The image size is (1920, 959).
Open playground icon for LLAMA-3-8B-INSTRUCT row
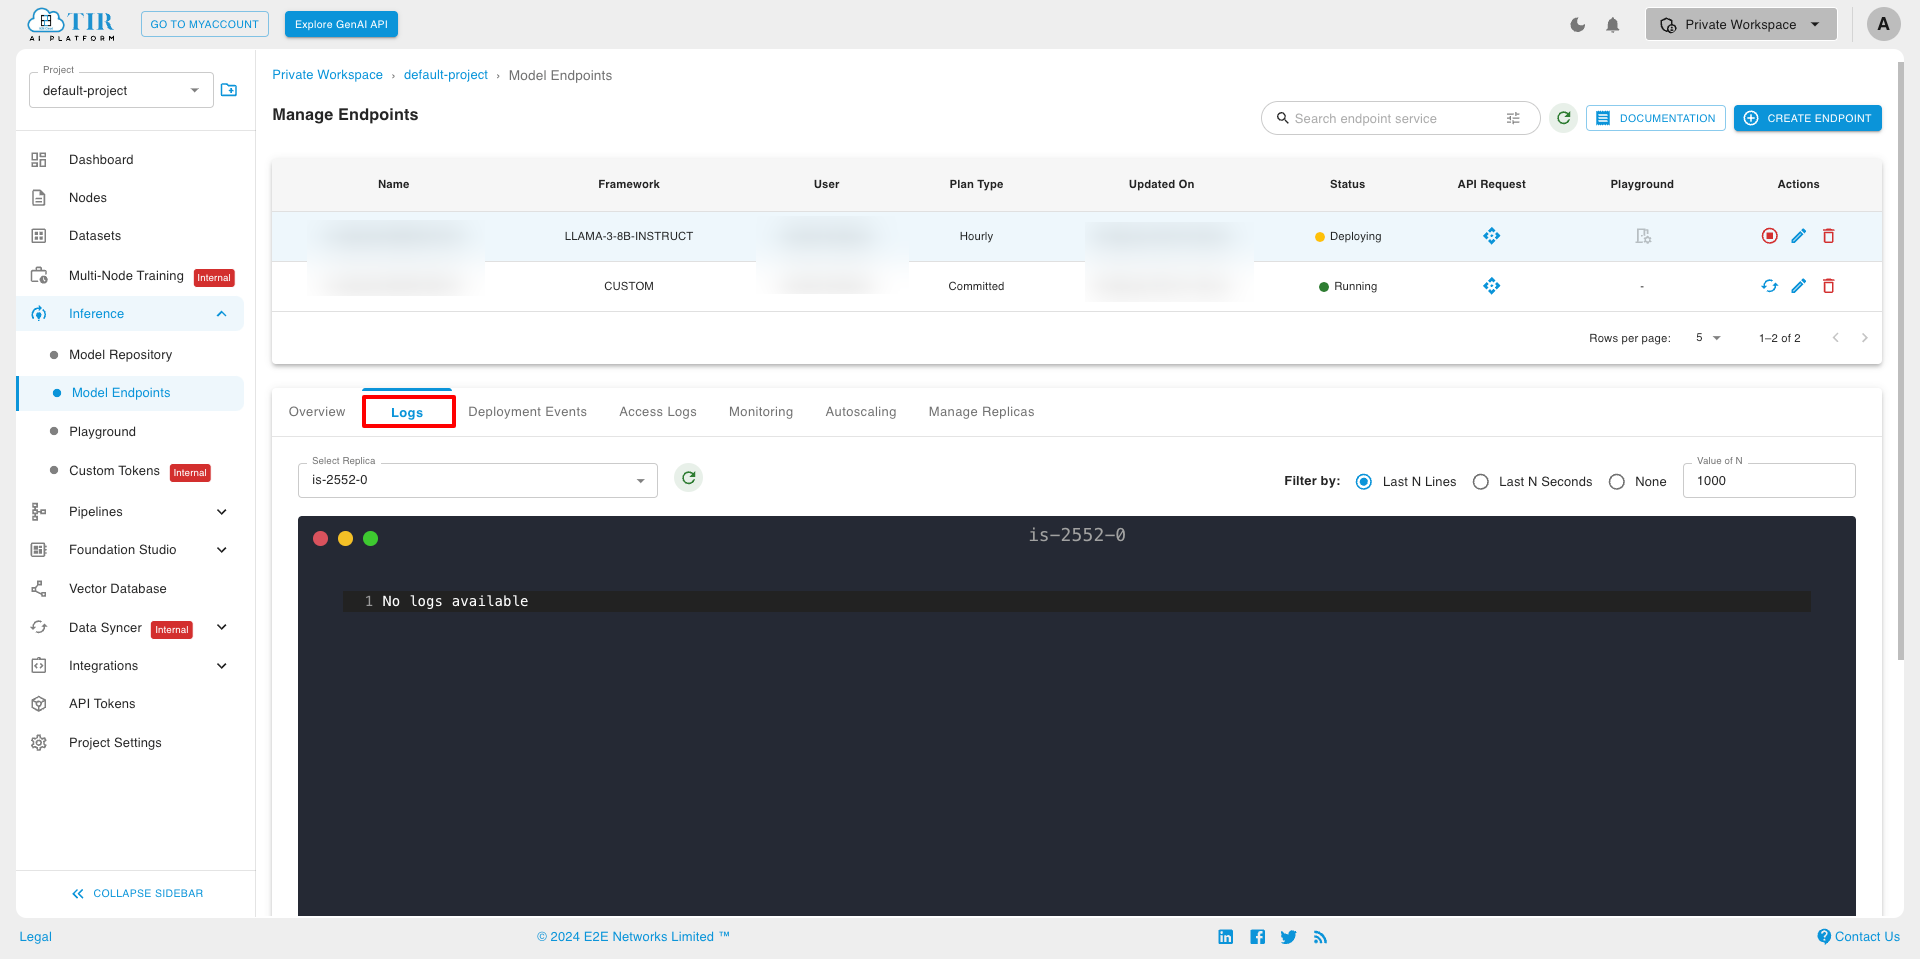point(1642,236)
